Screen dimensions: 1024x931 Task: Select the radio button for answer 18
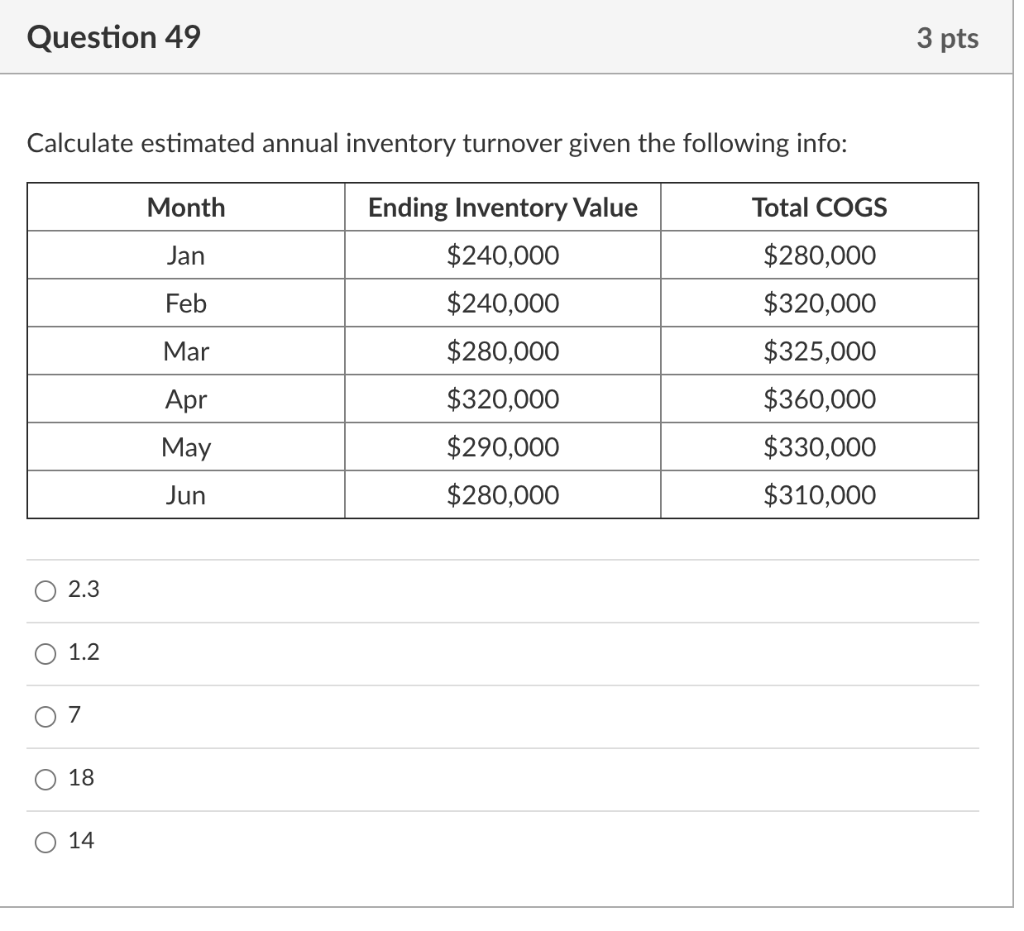click(x=44, y=779)
